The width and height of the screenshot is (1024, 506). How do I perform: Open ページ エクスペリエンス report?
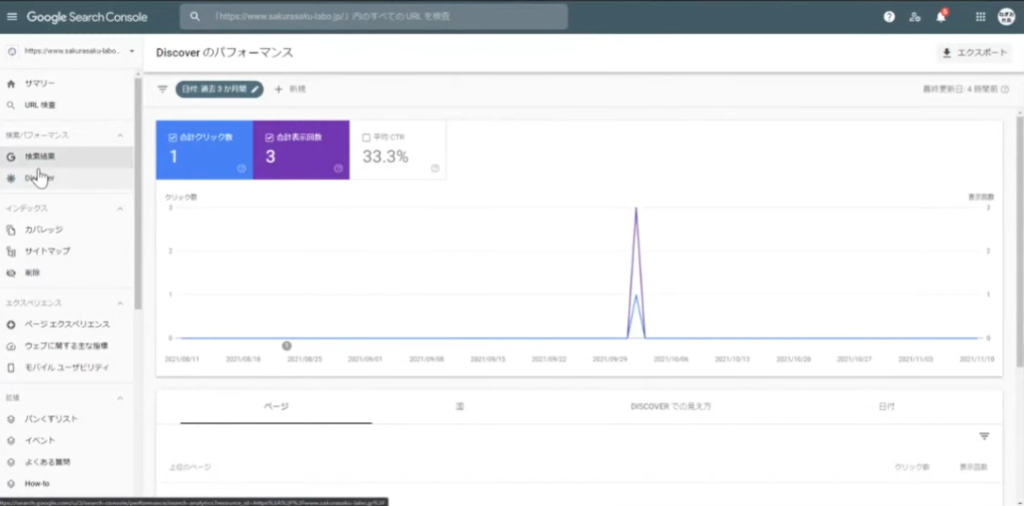coord(67,324)
